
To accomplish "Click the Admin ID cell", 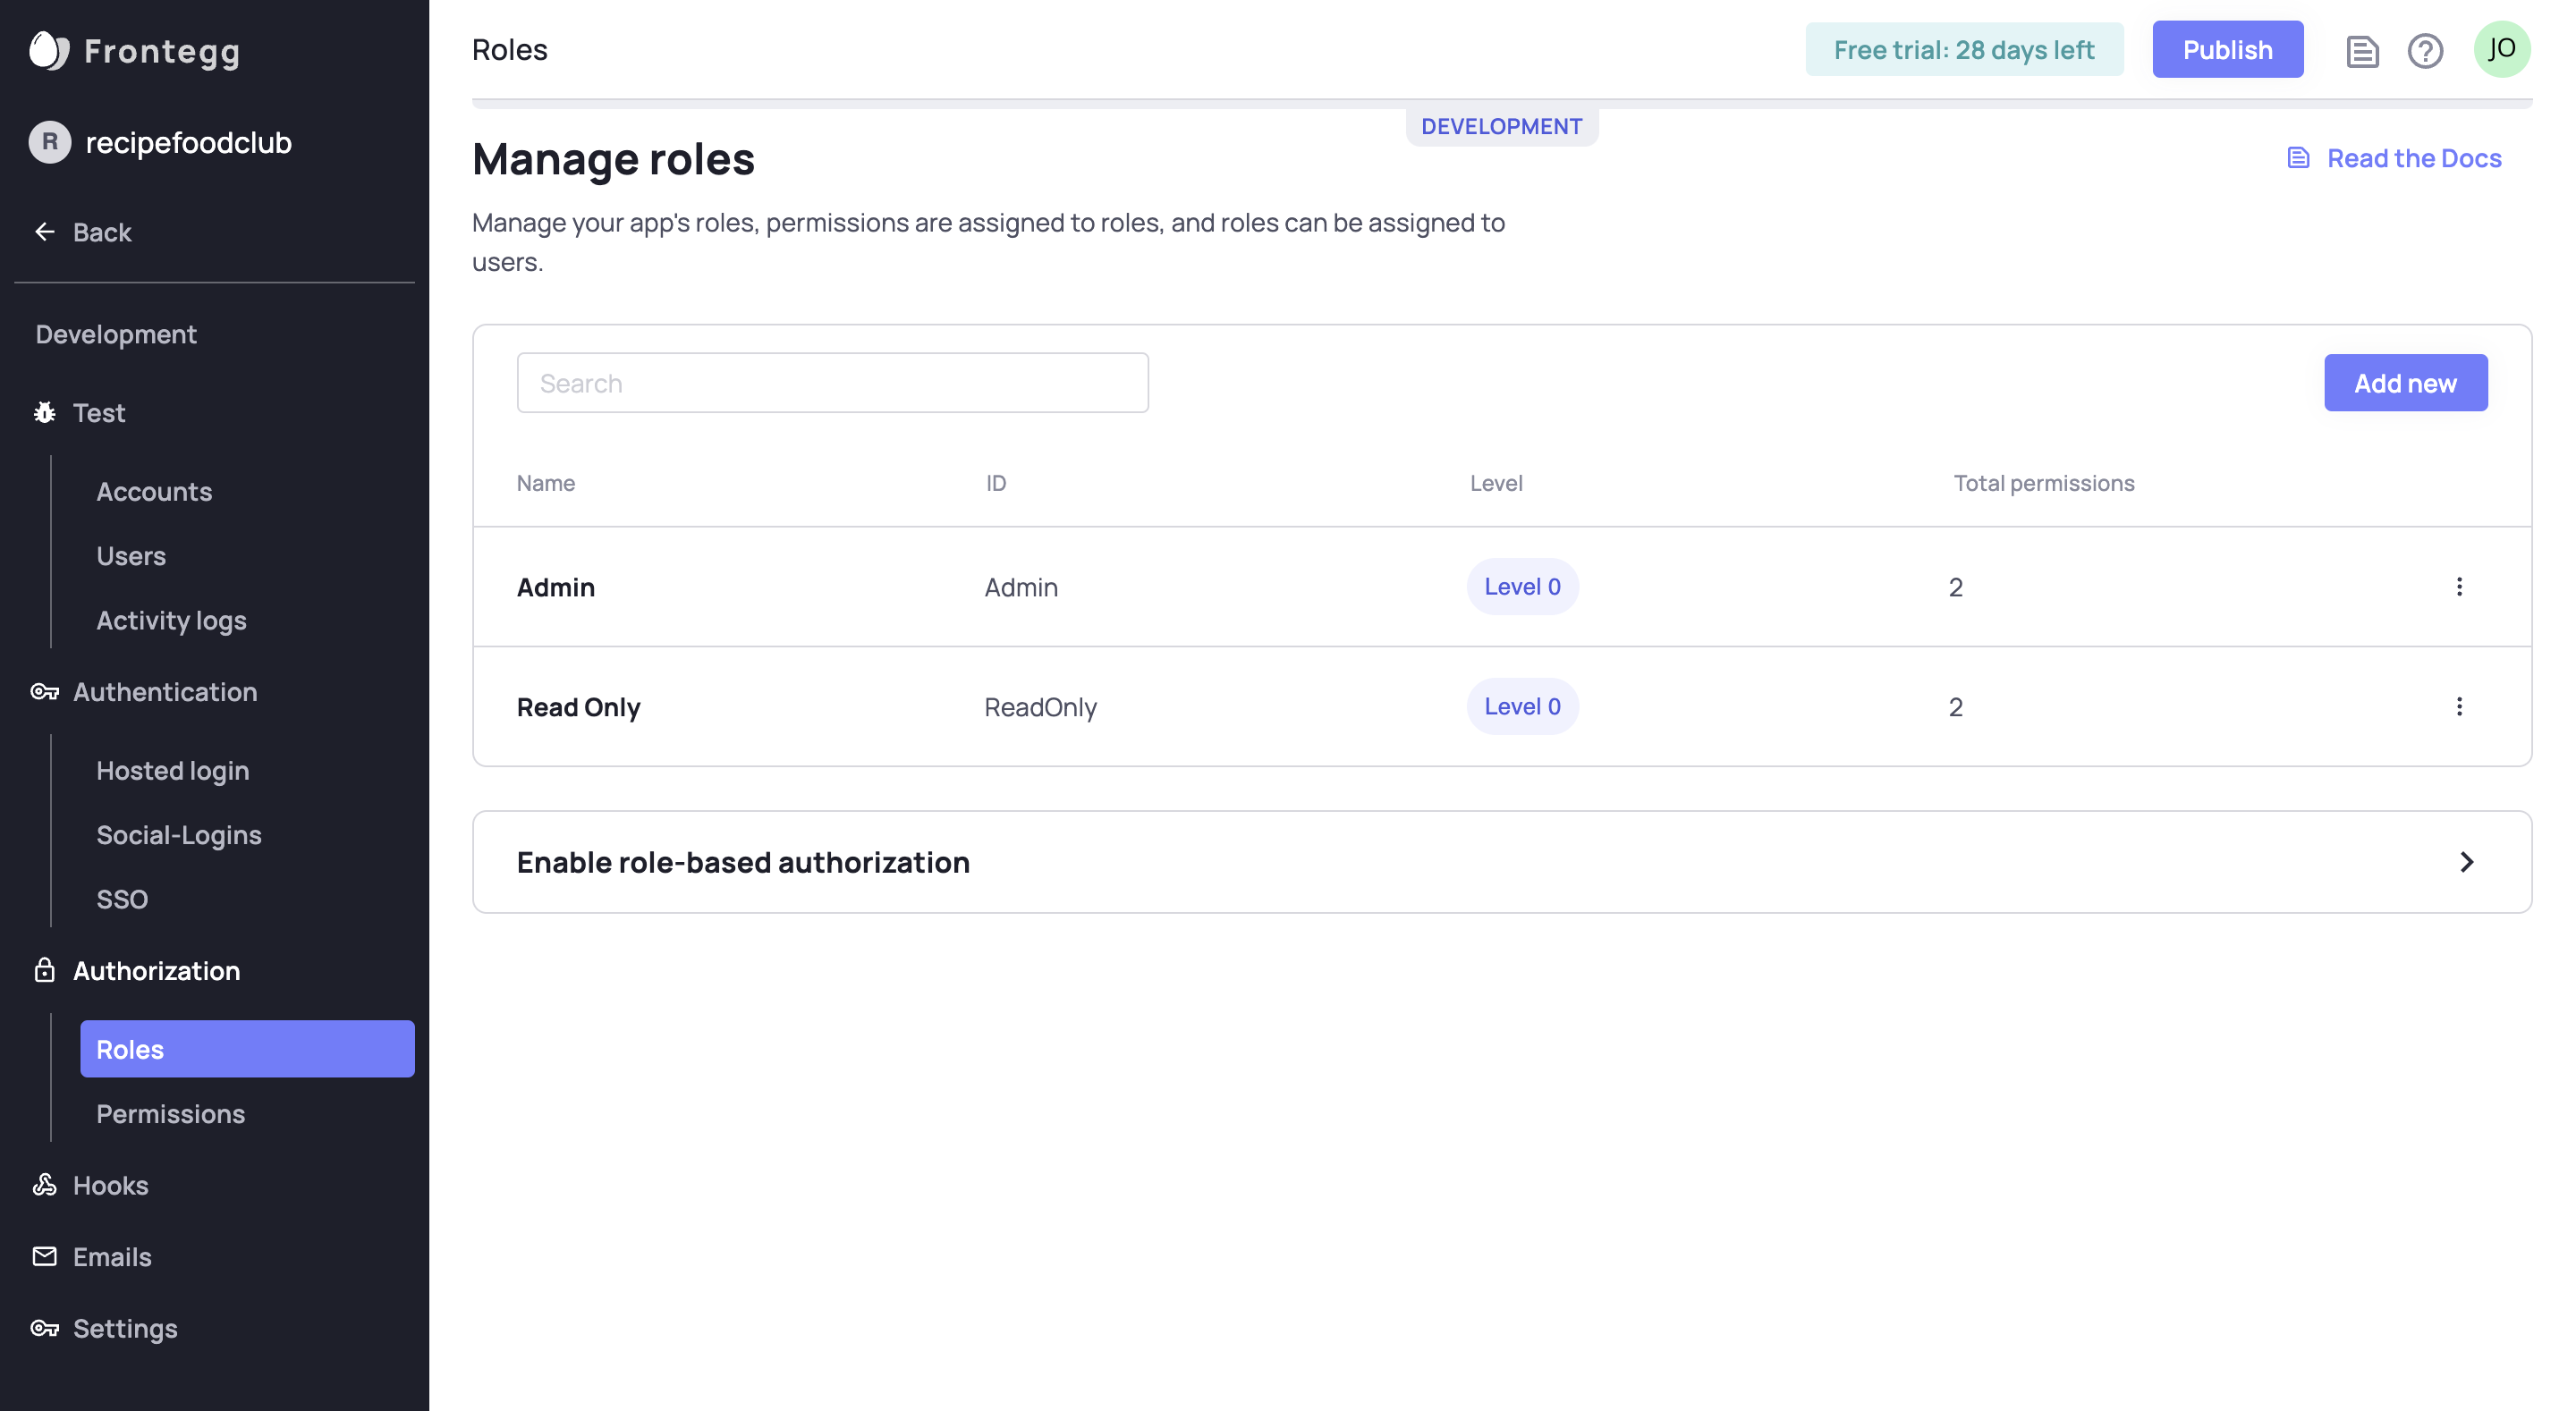I will [x=1021, y=587].
